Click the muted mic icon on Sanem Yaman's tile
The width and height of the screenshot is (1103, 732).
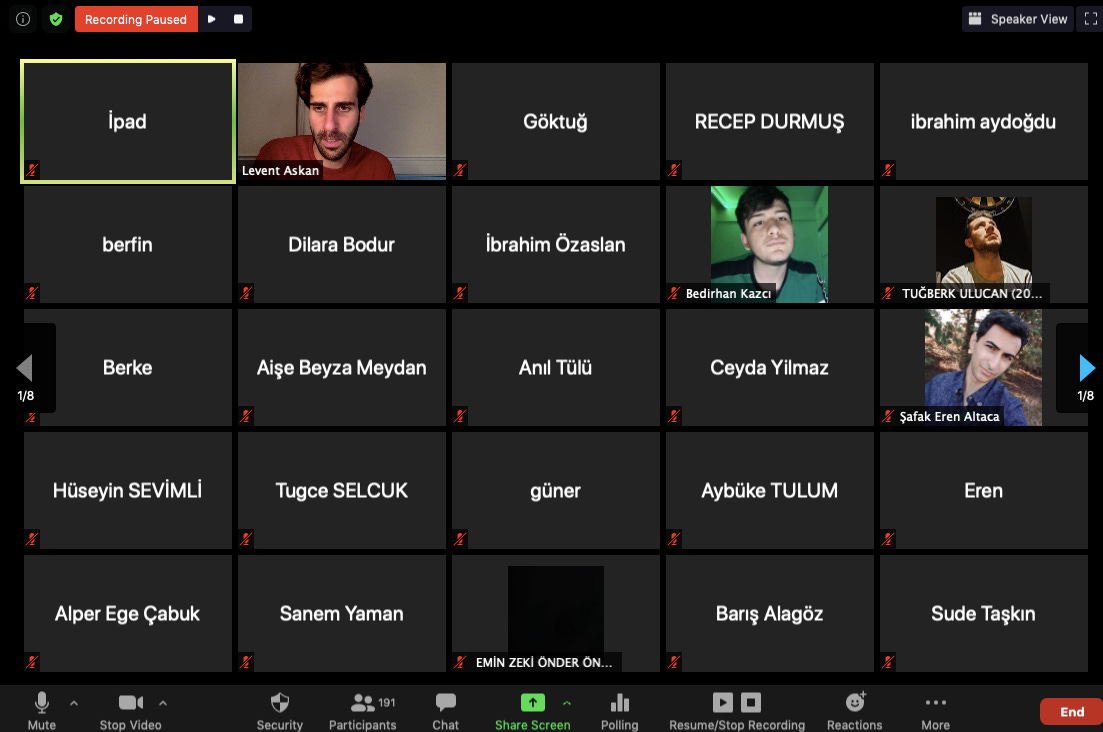[x=246, y=662]
